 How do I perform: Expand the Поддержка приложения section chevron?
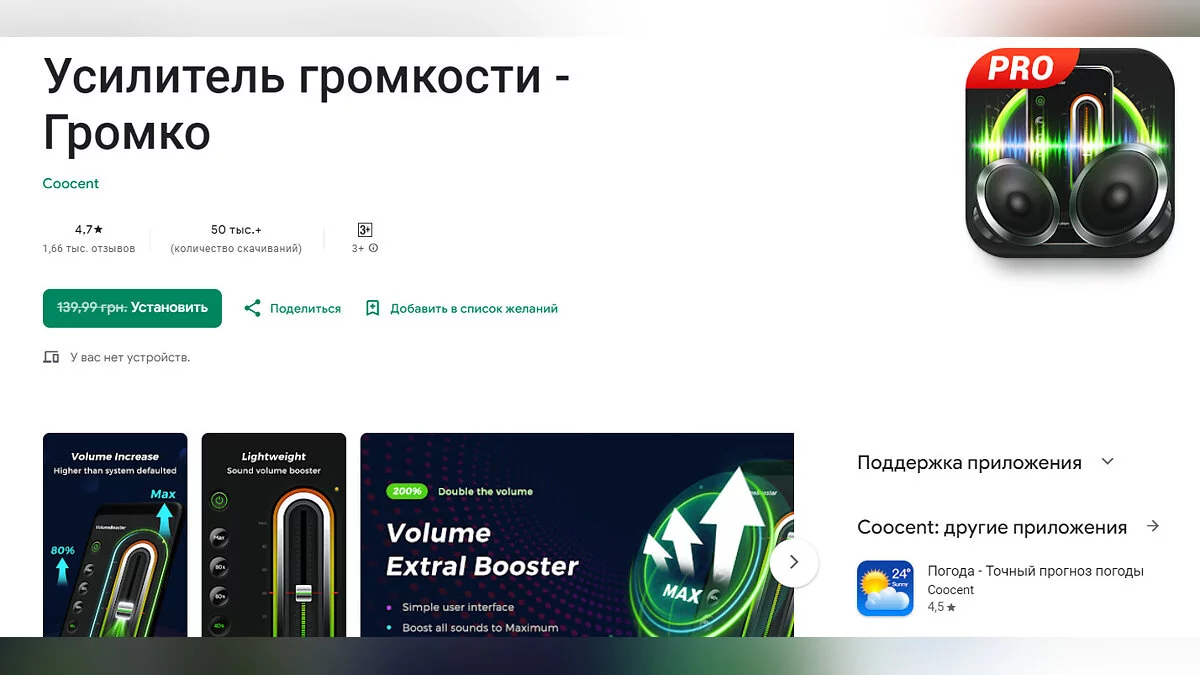point(1107,462)
